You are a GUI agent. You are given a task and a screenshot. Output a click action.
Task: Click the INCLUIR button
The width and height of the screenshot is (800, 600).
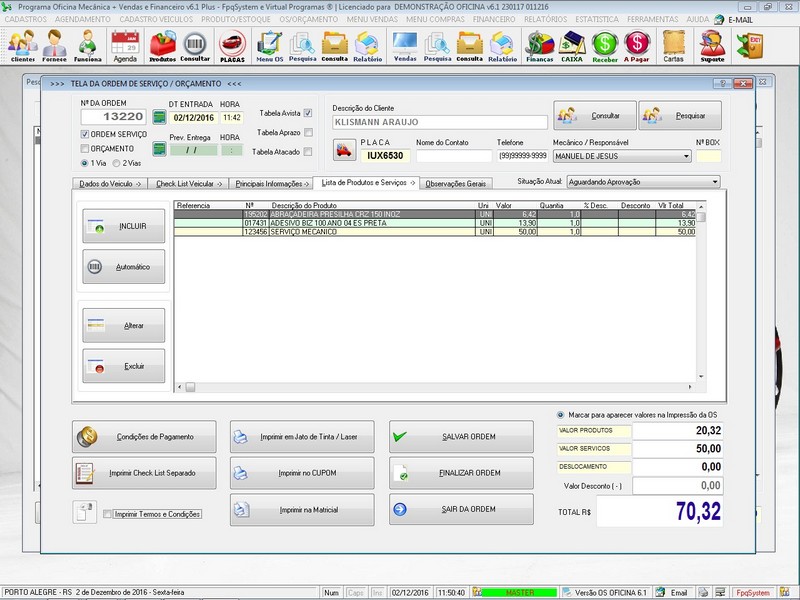coord(123,226)
